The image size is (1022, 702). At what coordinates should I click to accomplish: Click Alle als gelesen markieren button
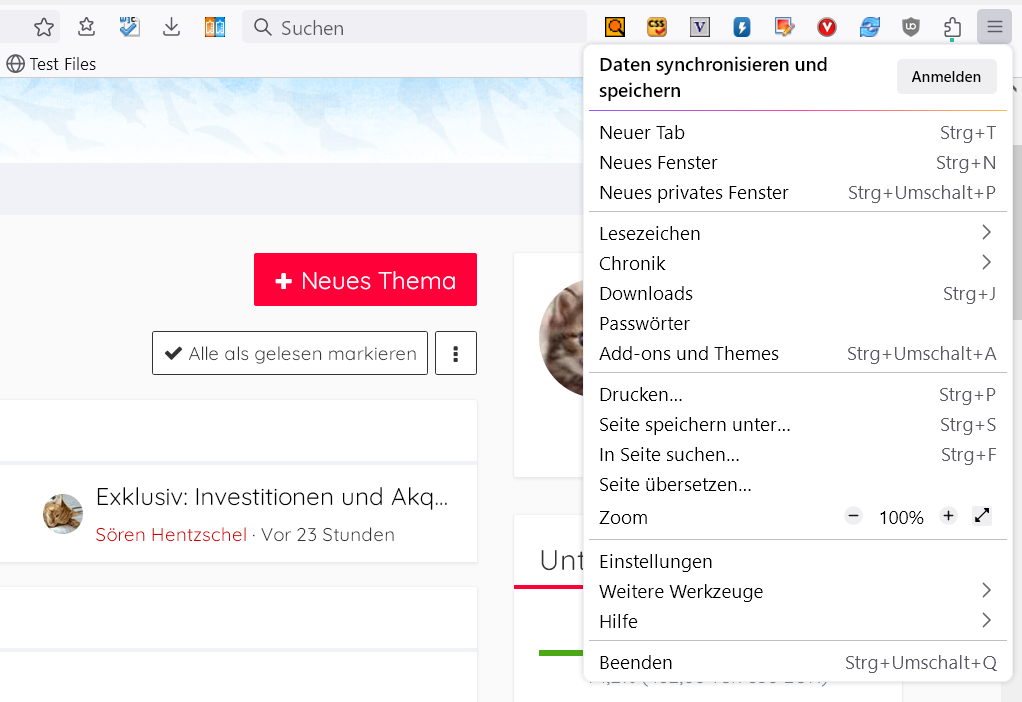290,353
